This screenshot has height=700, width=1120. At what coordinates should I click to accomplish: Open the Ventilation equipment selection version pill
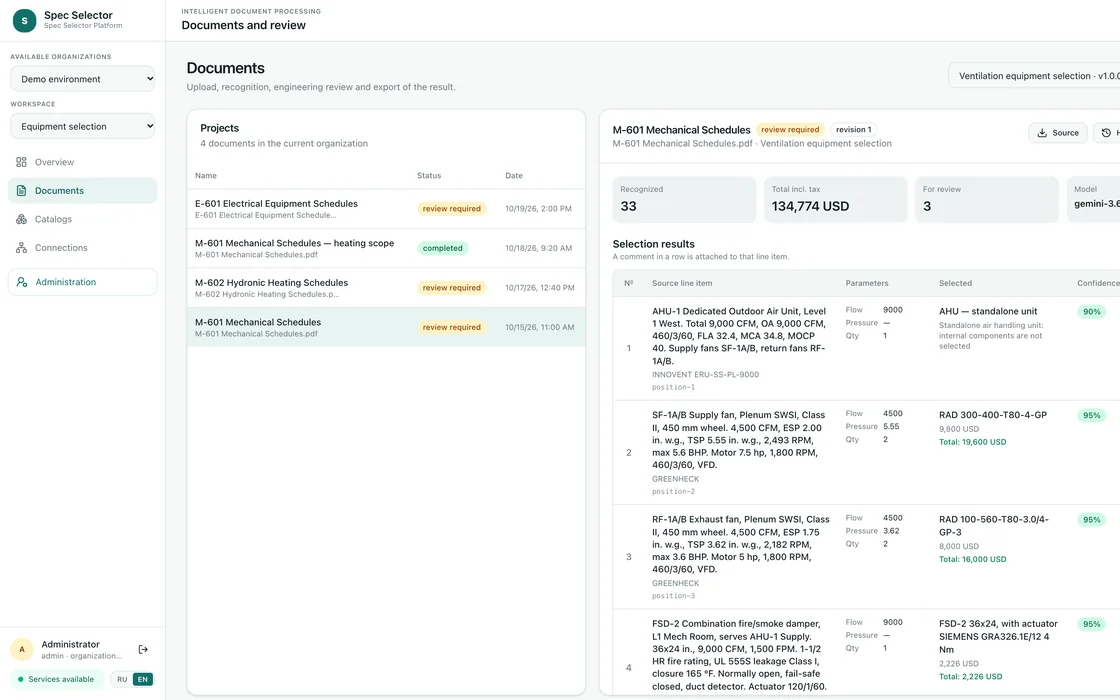coord(1036,76)
